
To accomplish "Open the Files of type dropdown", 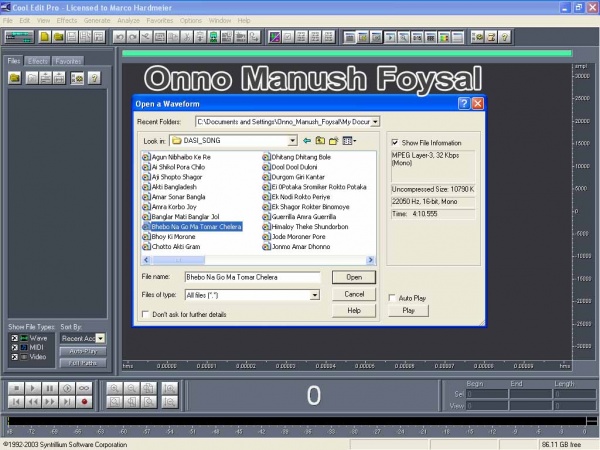I will [315, 295].
